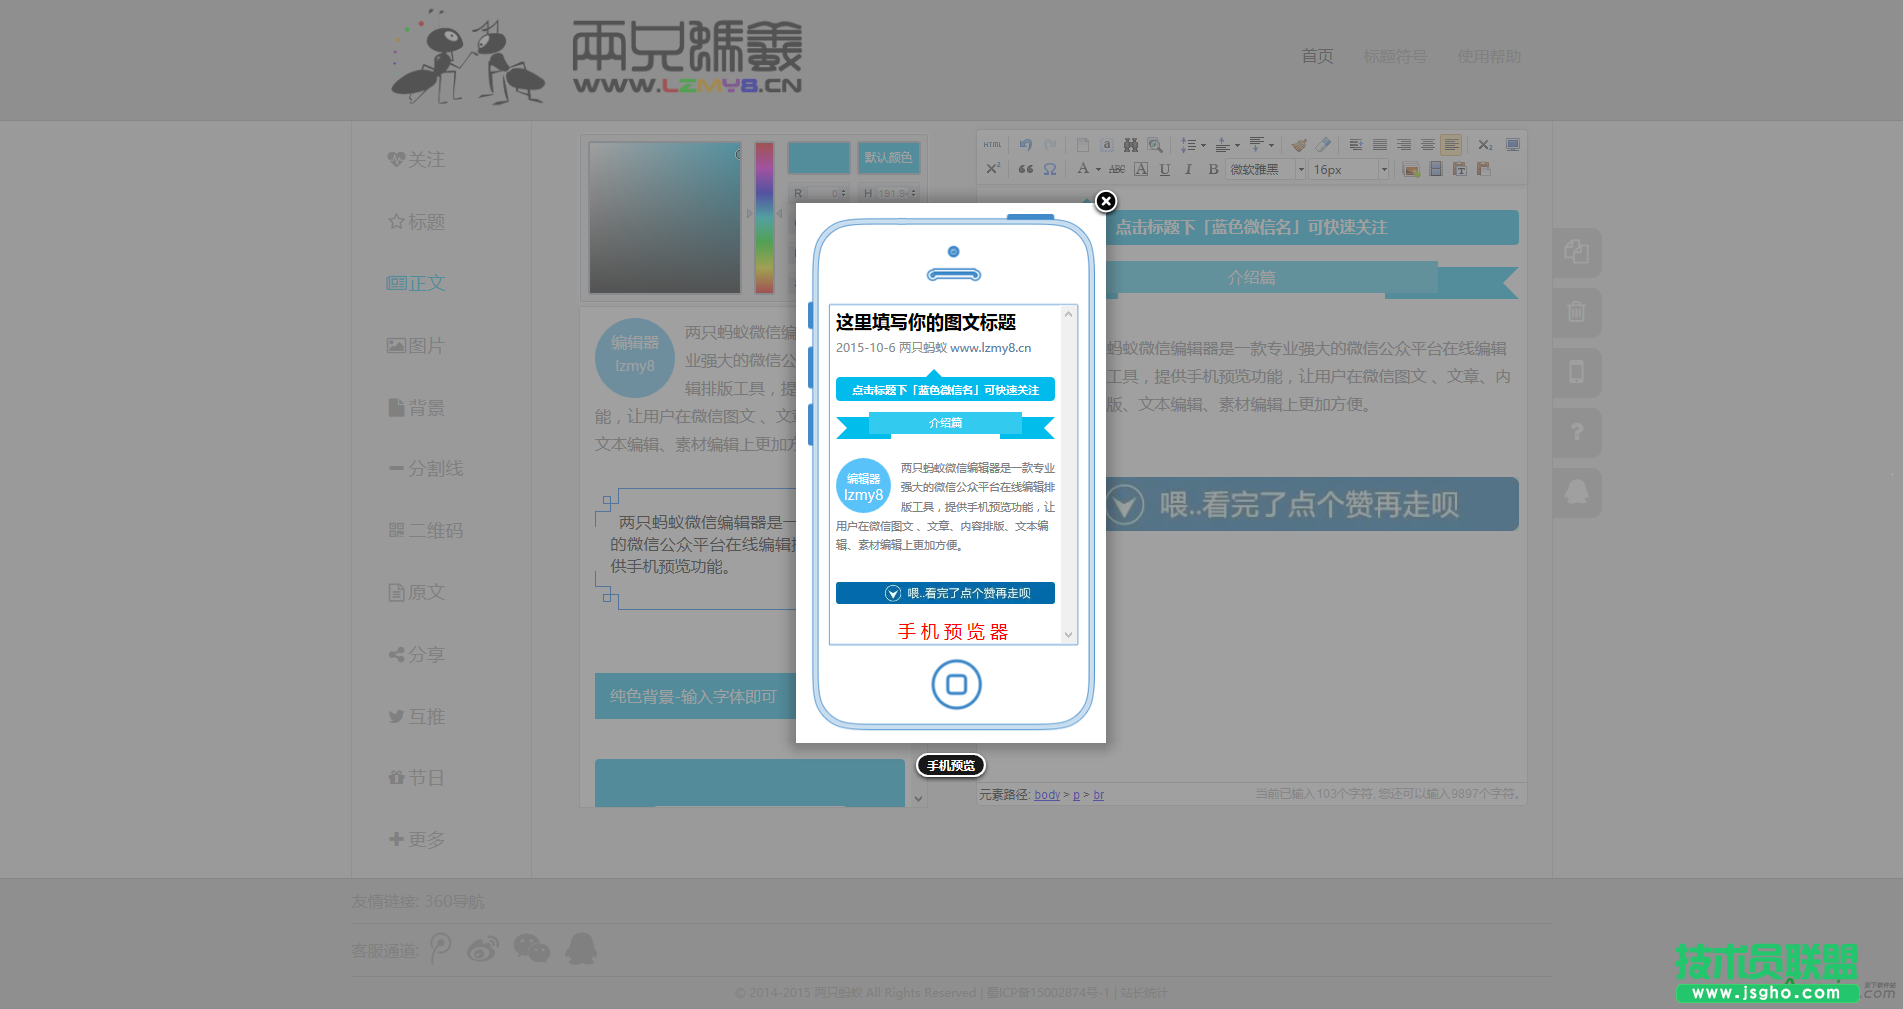Image resolution: width=1903 pixels, height=1009 pixels.
Task: Close the phone preview overlay
Action: (x=1105, y=202)
